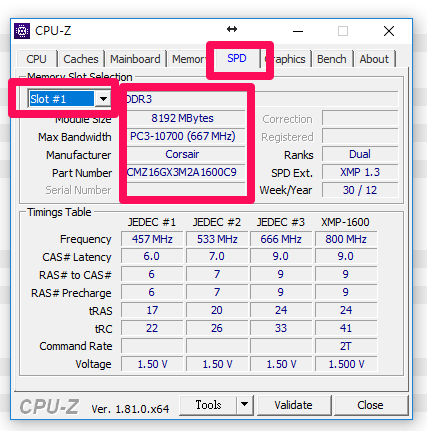Expand the Tools button dropdown arrow
Viewport: 427px width, 431px height.
(x=245, y=405)
